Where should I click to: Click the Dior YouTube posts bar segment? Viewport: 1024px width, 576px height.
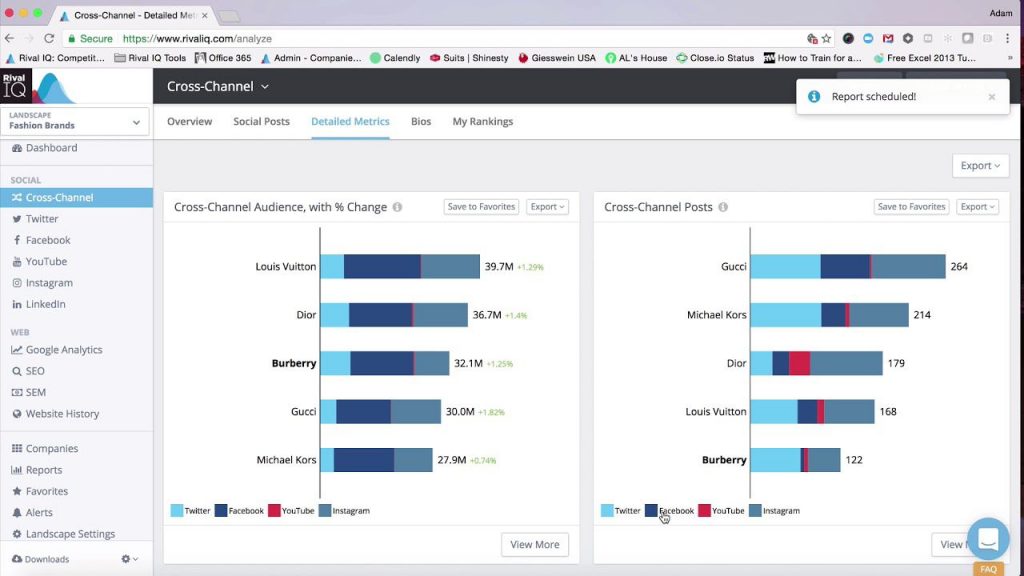(799, 363)
